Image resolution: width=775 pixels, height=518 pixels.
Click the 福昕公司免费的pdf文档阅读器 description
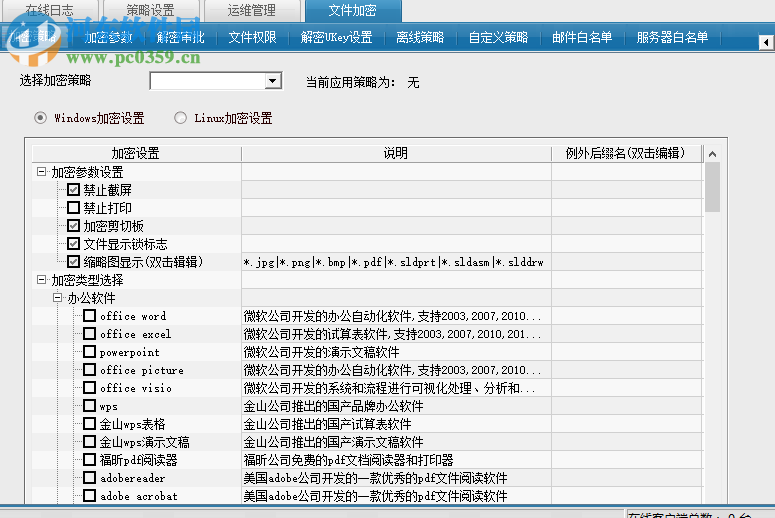(x=348, y=460)
